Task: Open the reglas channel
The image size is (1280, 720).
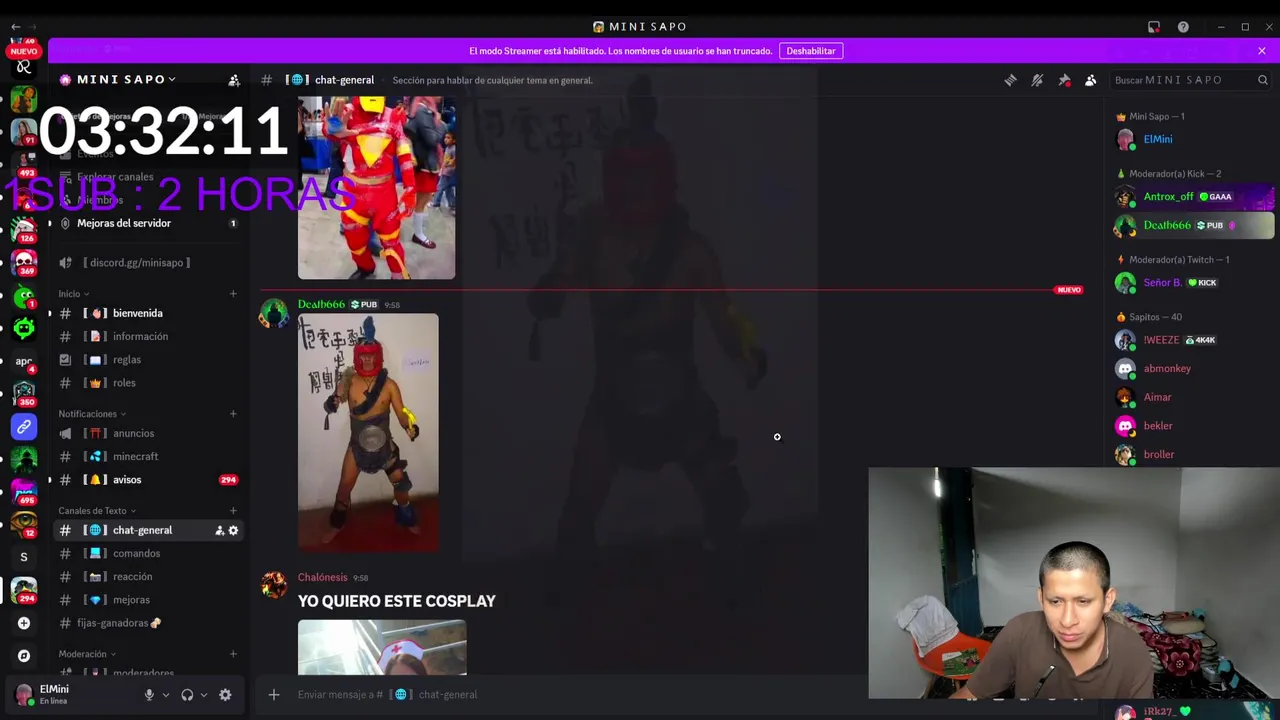Action: click(127, 359)
